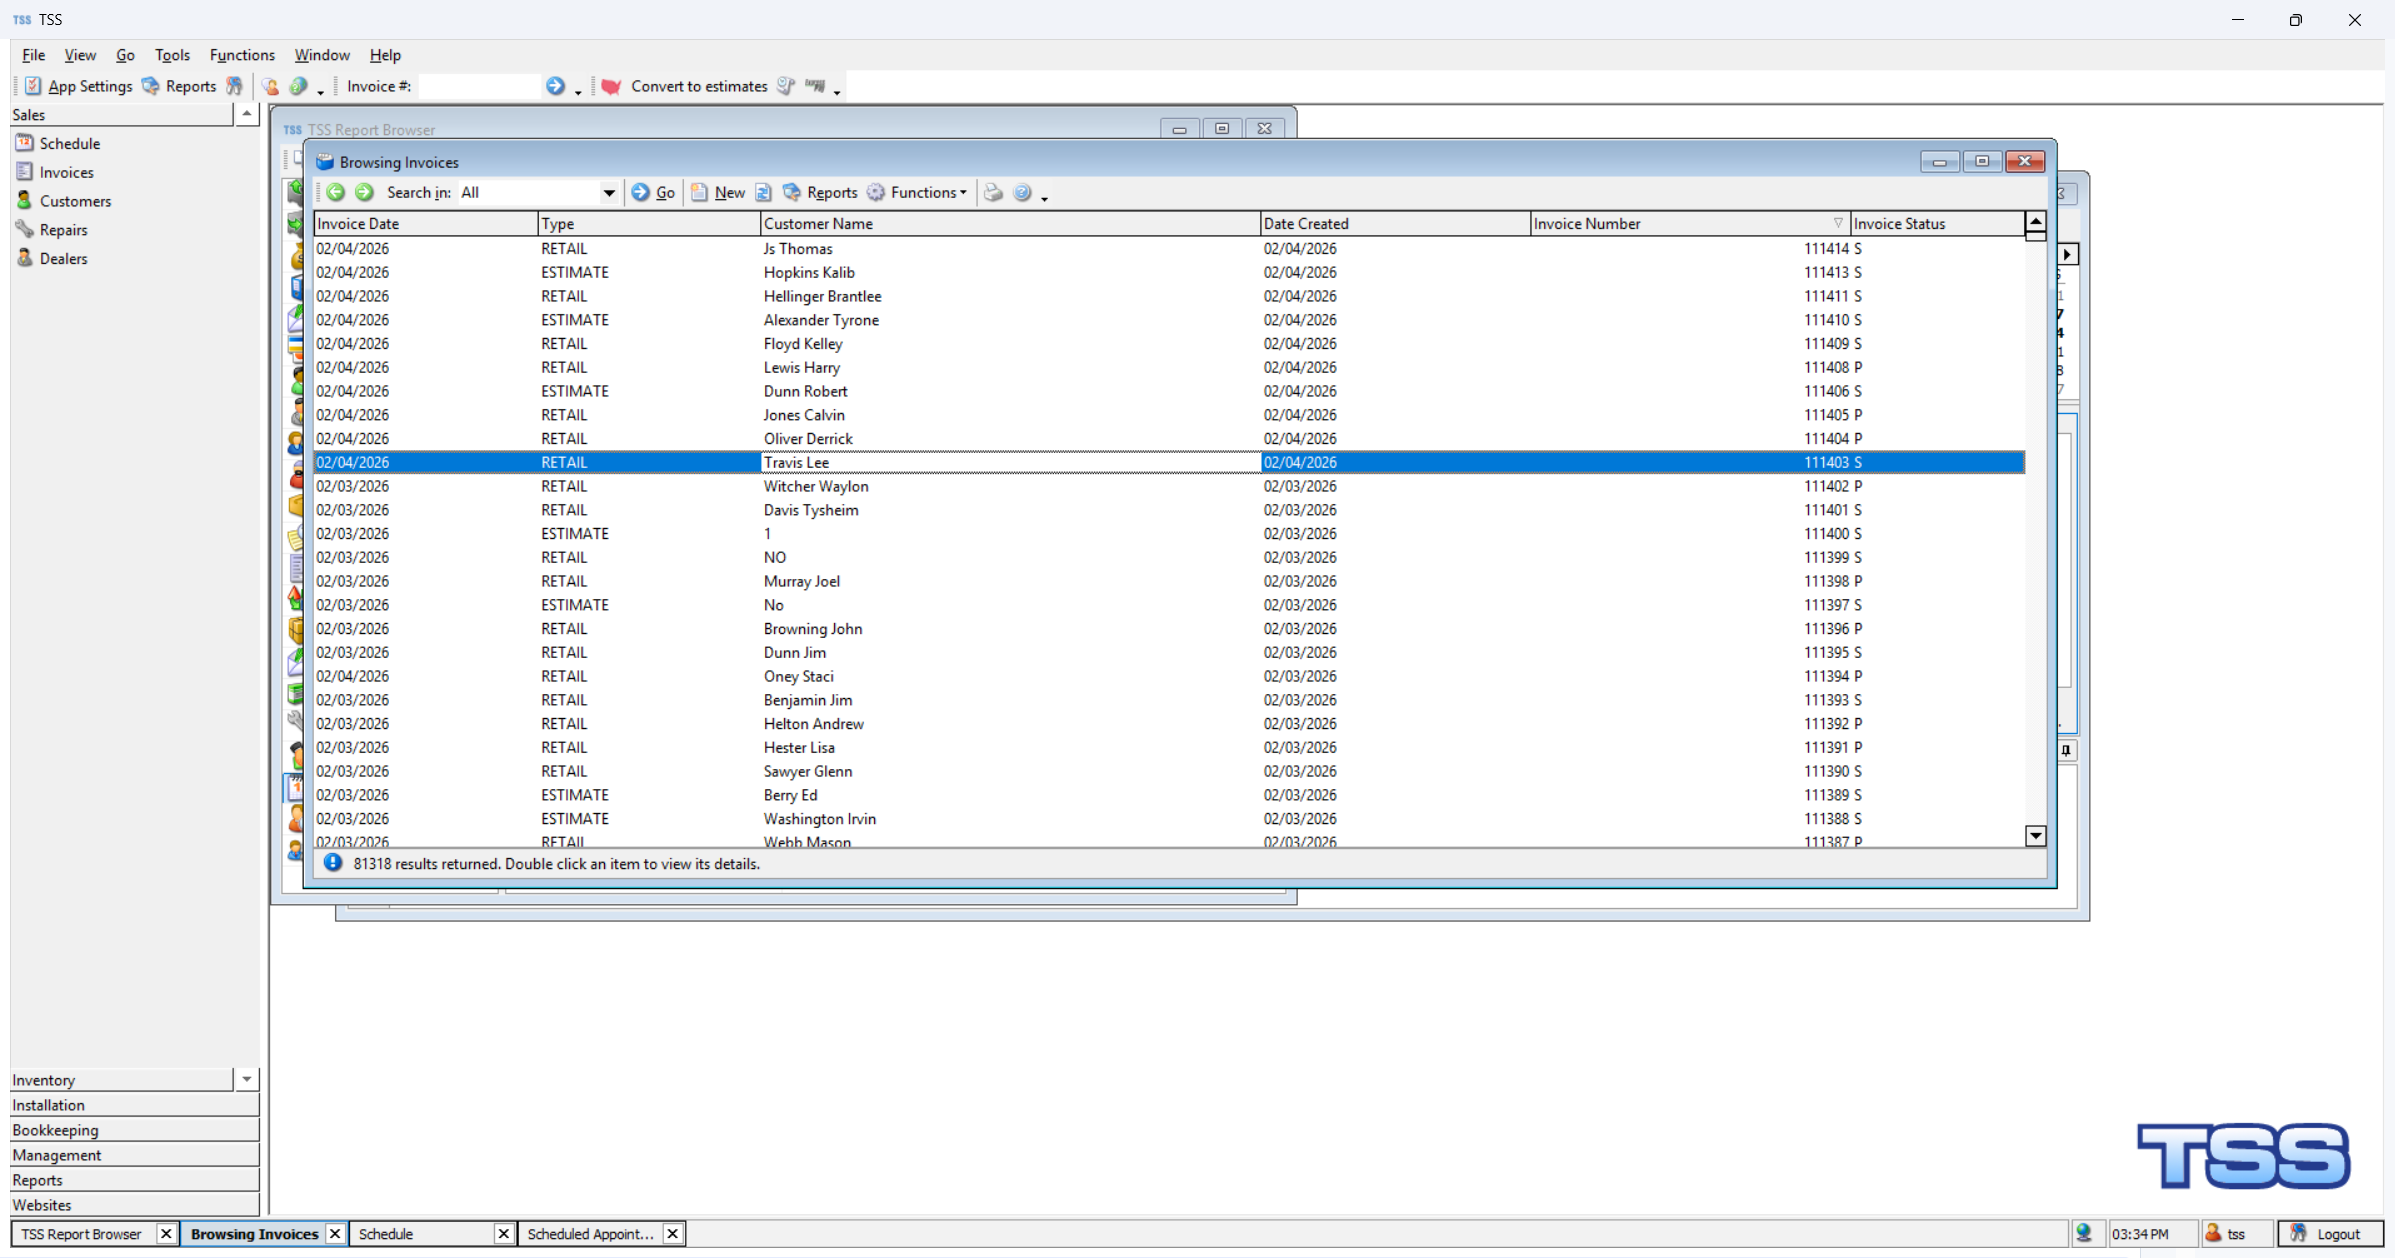
Task: Click the Go button in invoice browser
Action: (653, 192)
